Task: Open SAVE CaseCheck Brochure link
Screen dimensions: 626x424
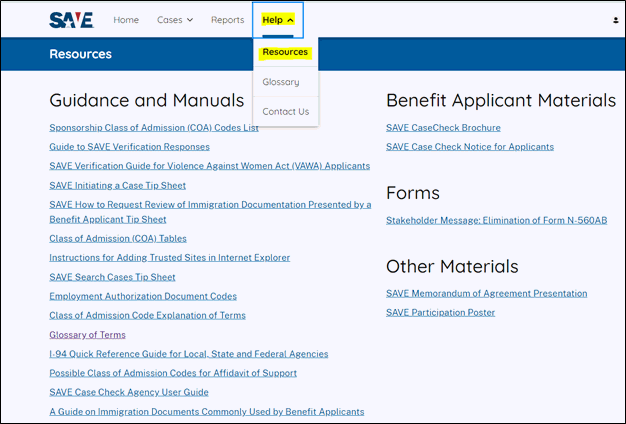Action: pyautogui.click(x=443, y=128)
